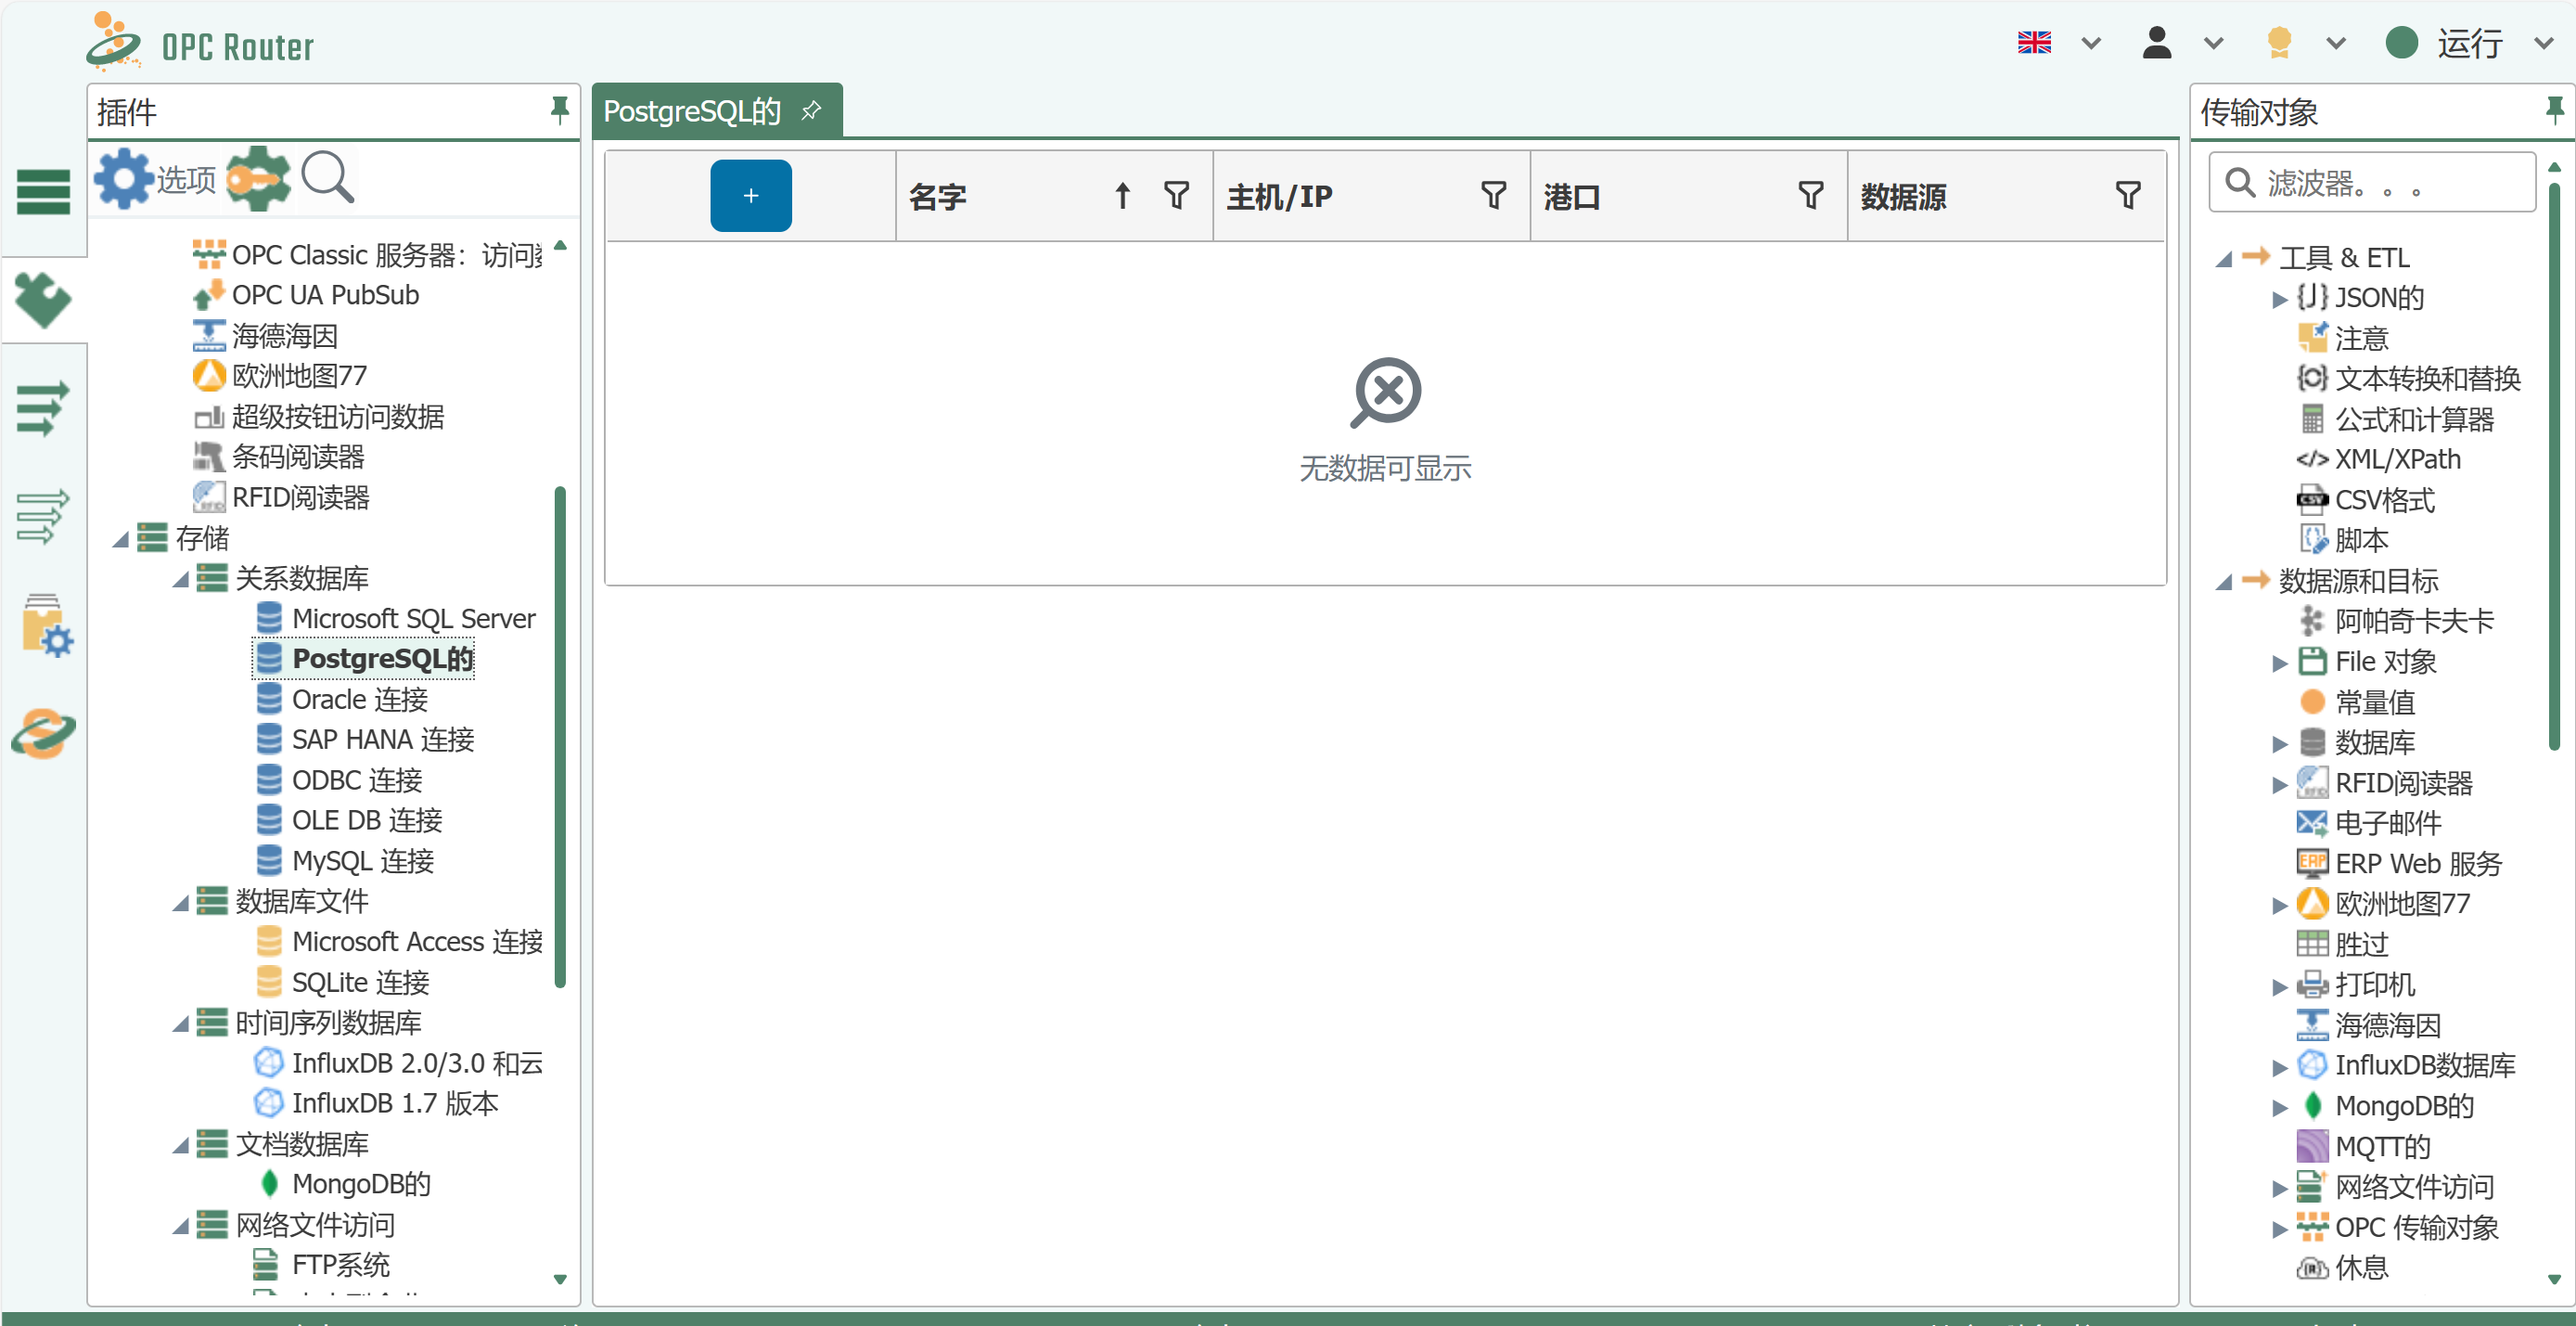Collapse the relational databases tree node
The height and width of the screenshot is (1326, 2576).
pos(181,580)
